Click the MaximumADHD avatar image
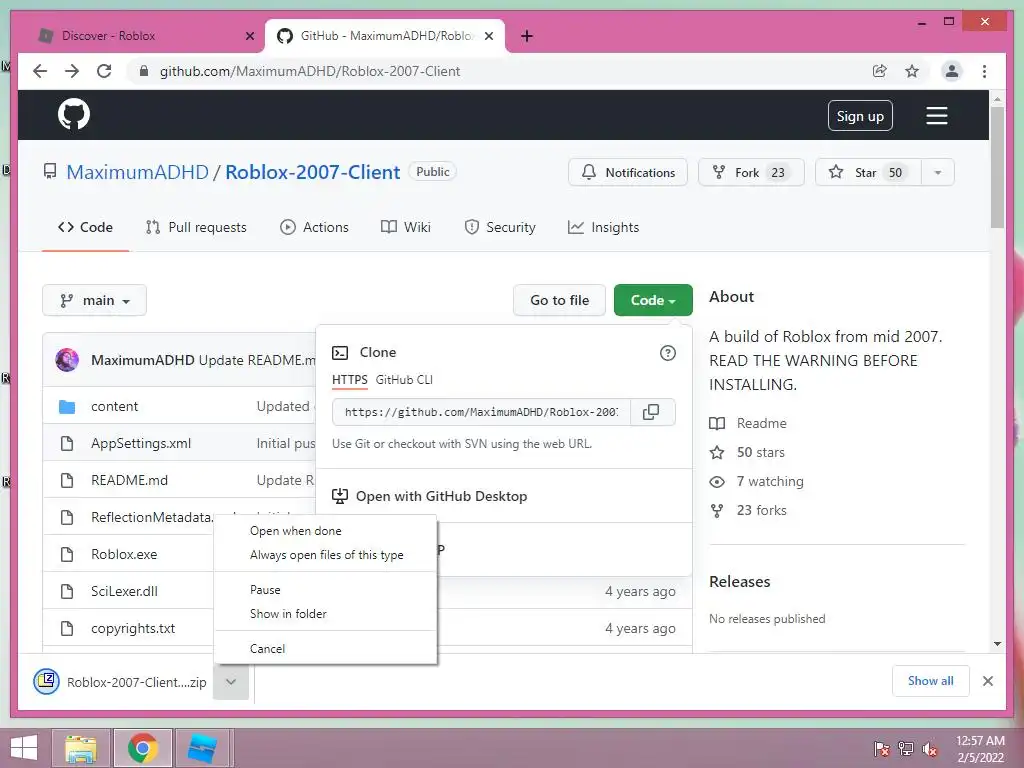Screen dimensions: 1024x768 [x=67, y=360]
